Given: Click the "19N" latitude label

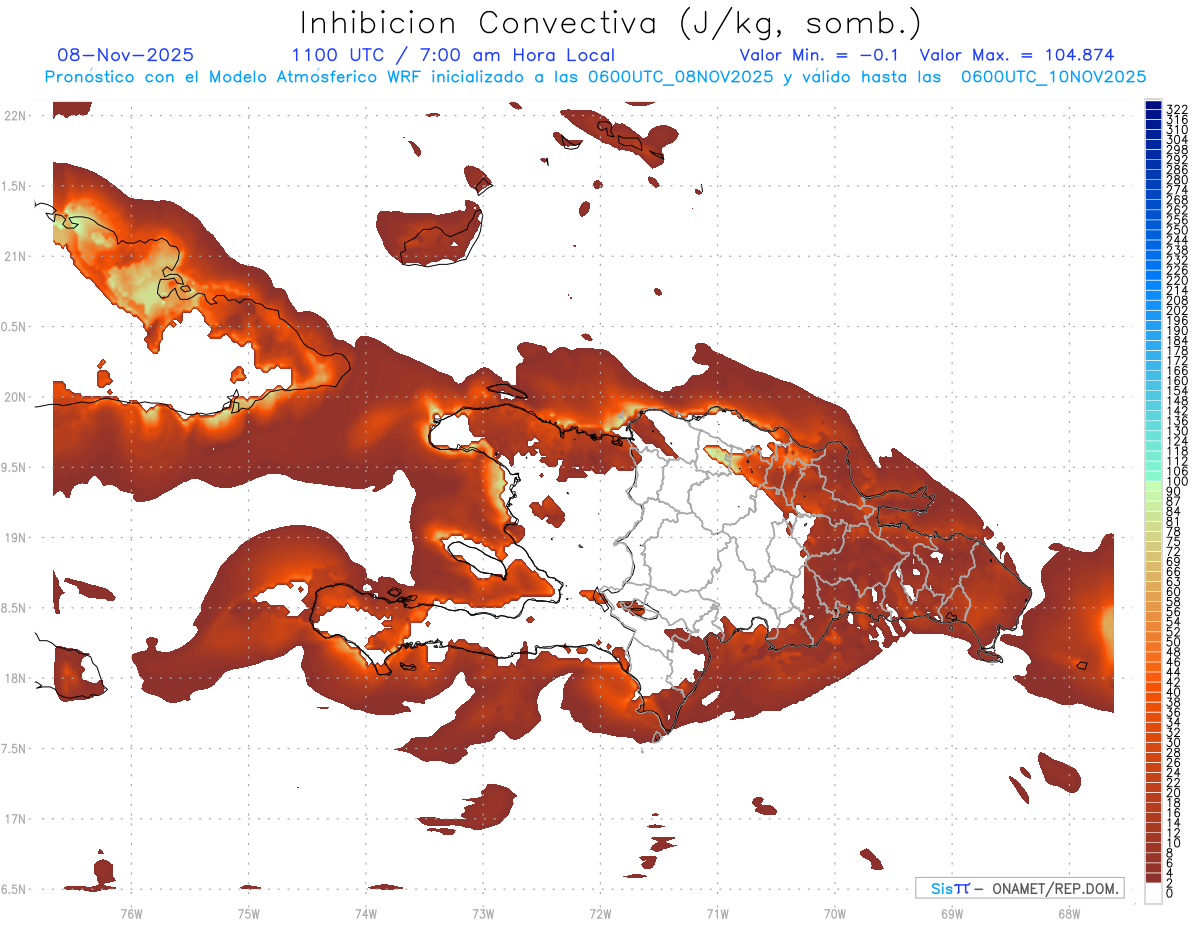Looking at the screenshot, I should (15, 537).
